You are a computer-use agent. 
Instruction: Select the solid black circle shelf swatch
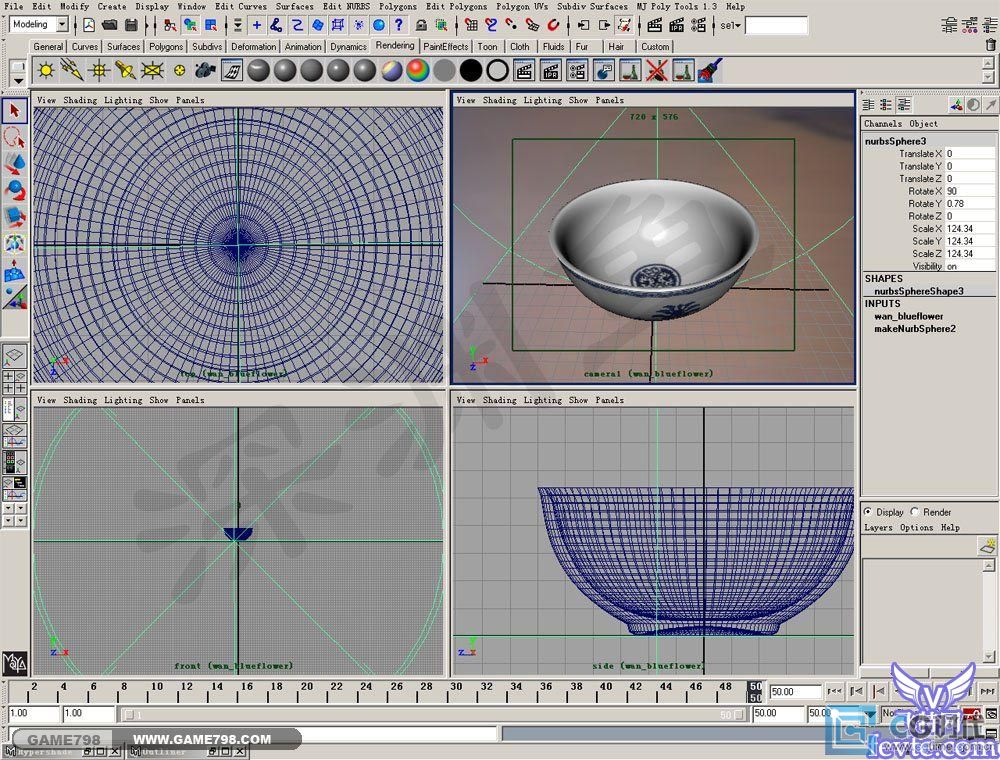click(471, 70)
